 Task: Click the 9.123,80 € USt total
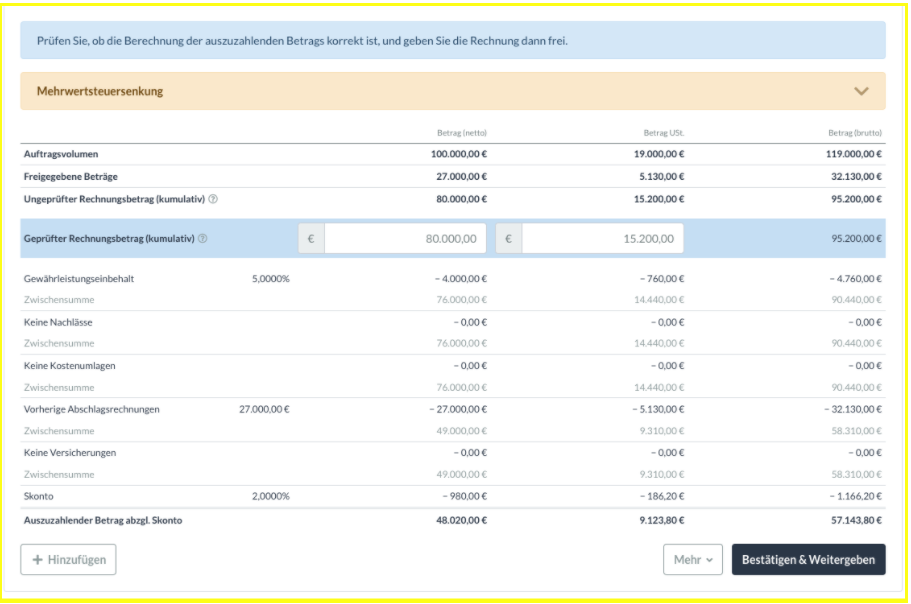tap(662, 520)
